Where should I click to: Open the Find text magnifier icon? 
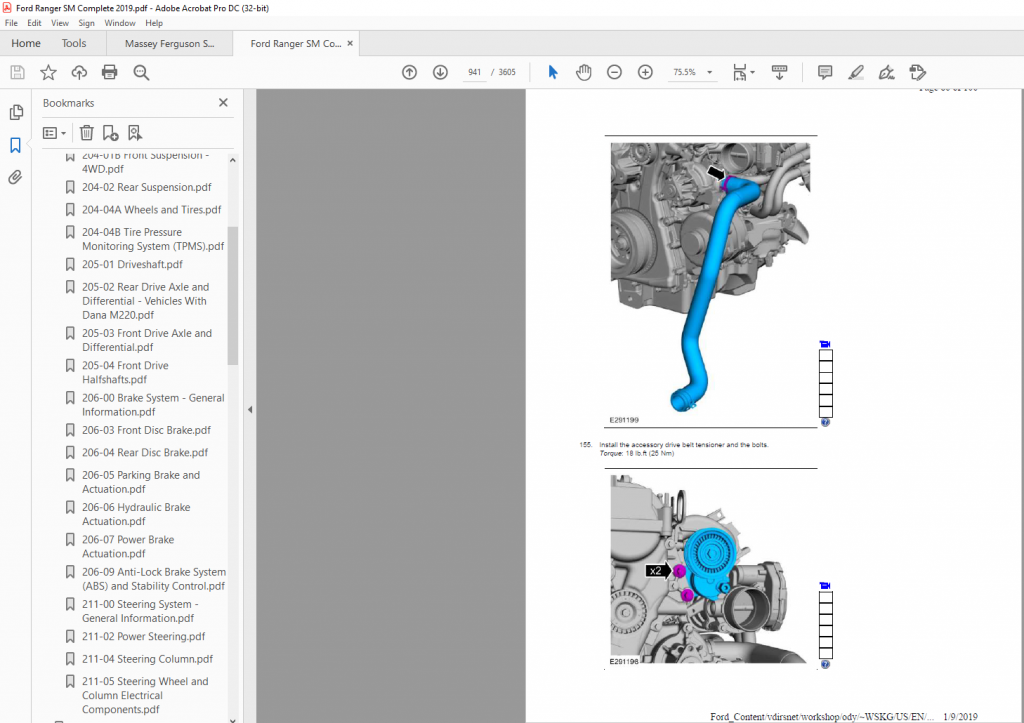(141, 72)
